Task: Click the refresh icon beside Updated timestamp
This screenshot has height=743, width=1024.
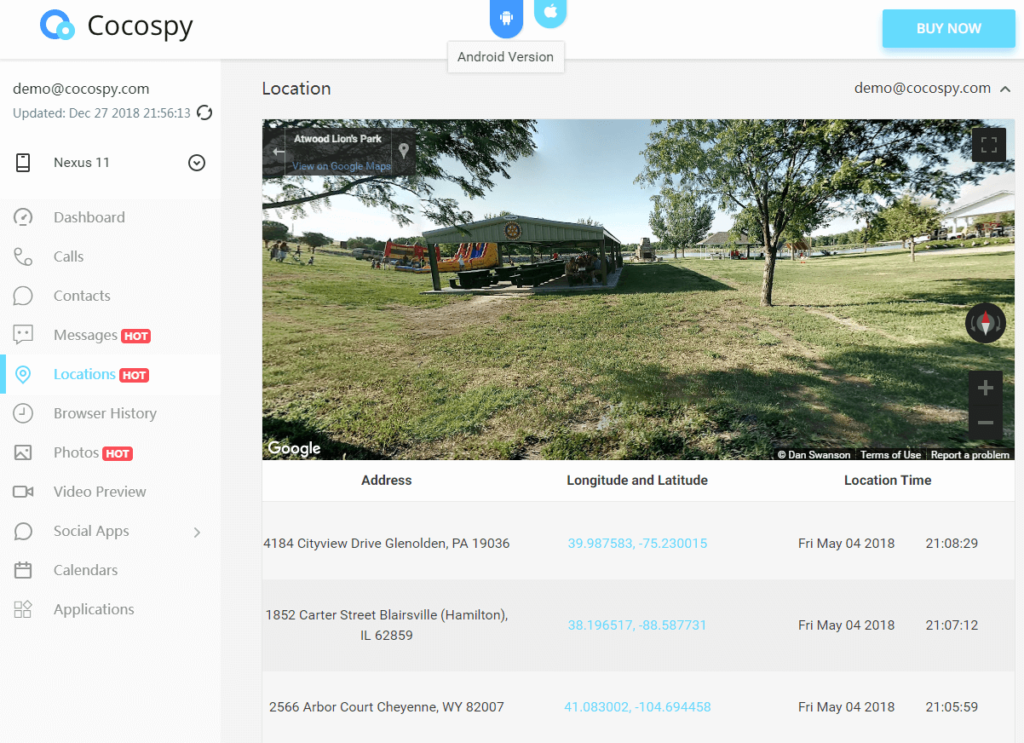Action: click(x=204, y=113)
